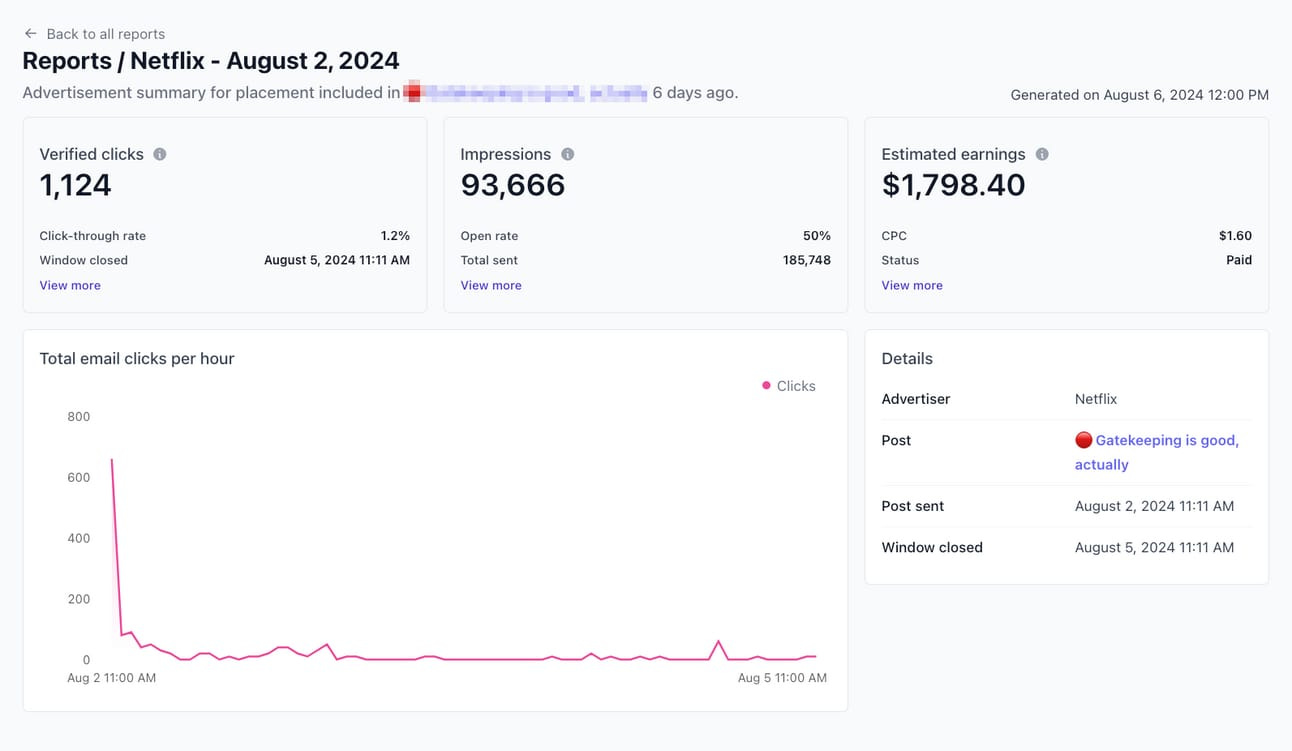Open View more under Impressions
Viewport: 1292px width, 751px height.
pos(491,285)
